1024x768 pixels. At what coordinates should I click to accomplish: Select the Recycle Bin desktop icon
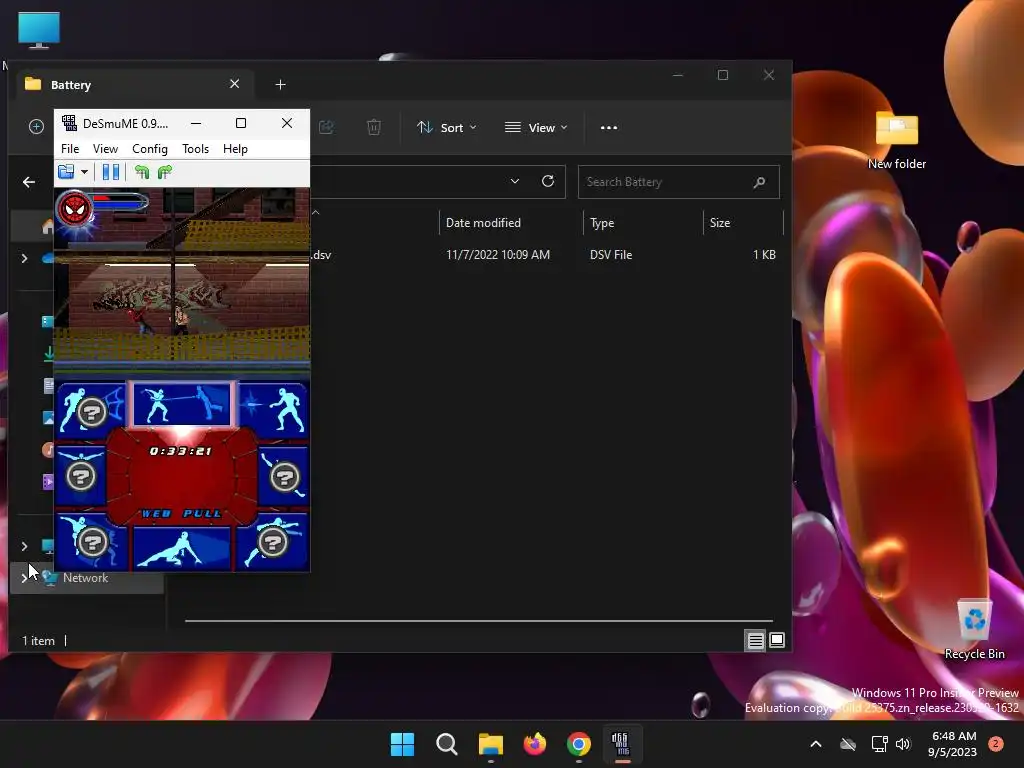[974, 630]
